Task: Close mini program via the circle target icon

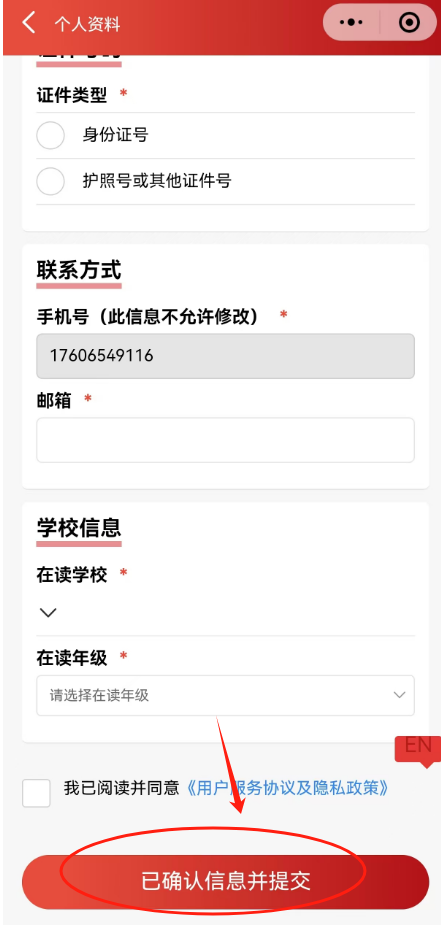Action: coord(409,22)
